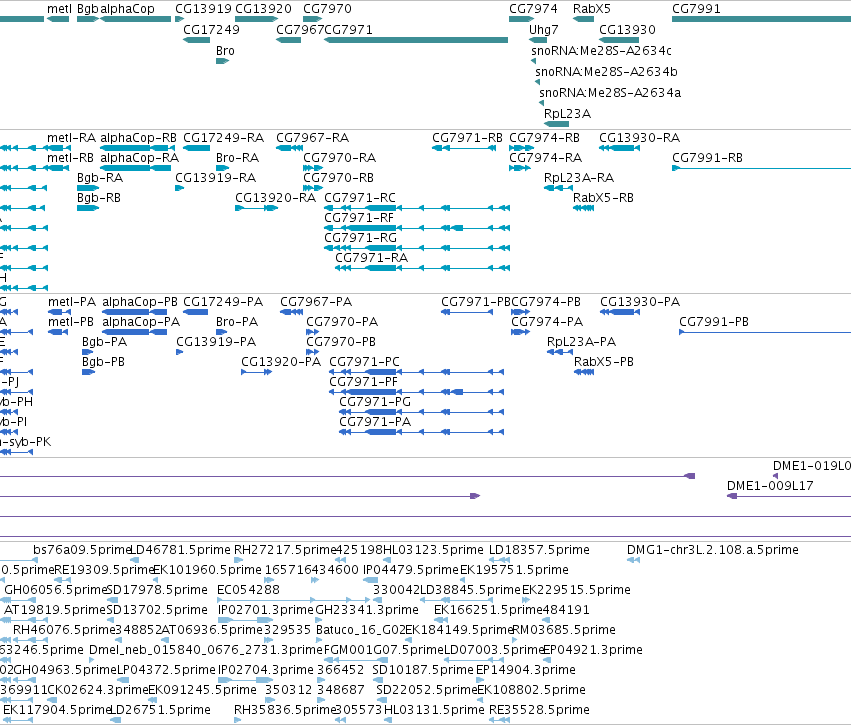This screenshot has height=725, width=851.
Task: Click the CG7974 gene glyph
Action: tap(522, 19)
